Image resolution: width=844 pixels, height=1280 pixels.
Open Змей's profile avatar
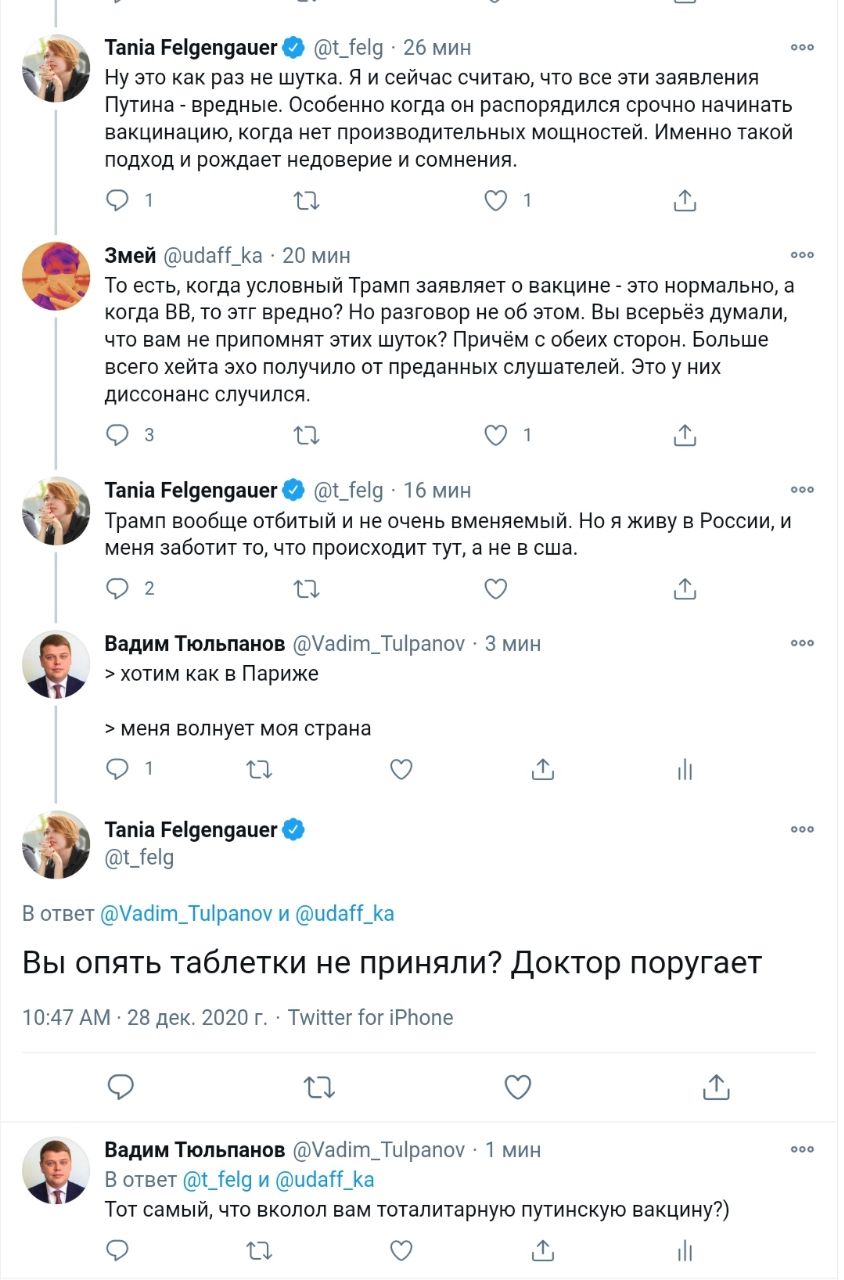pyautogui.click(x=56, y=273)
